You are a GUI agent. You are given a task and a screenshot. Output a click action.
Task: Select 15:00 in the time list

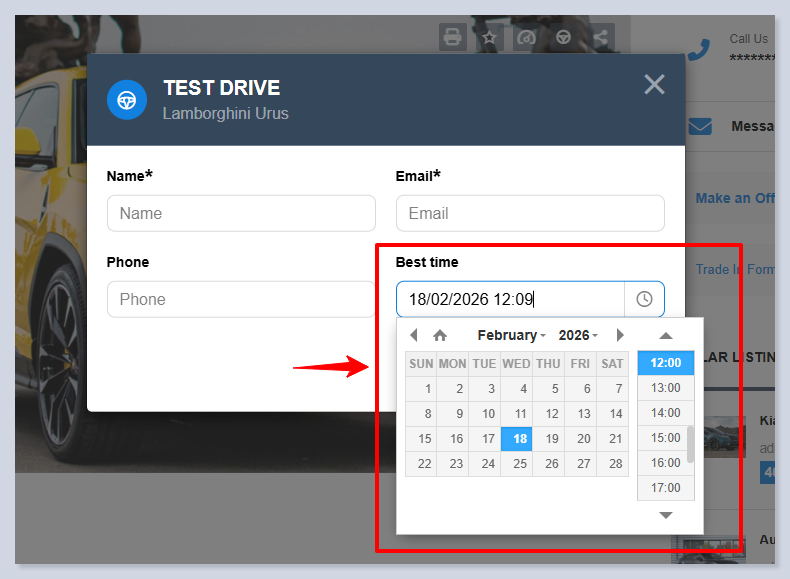tap(665, 438)
